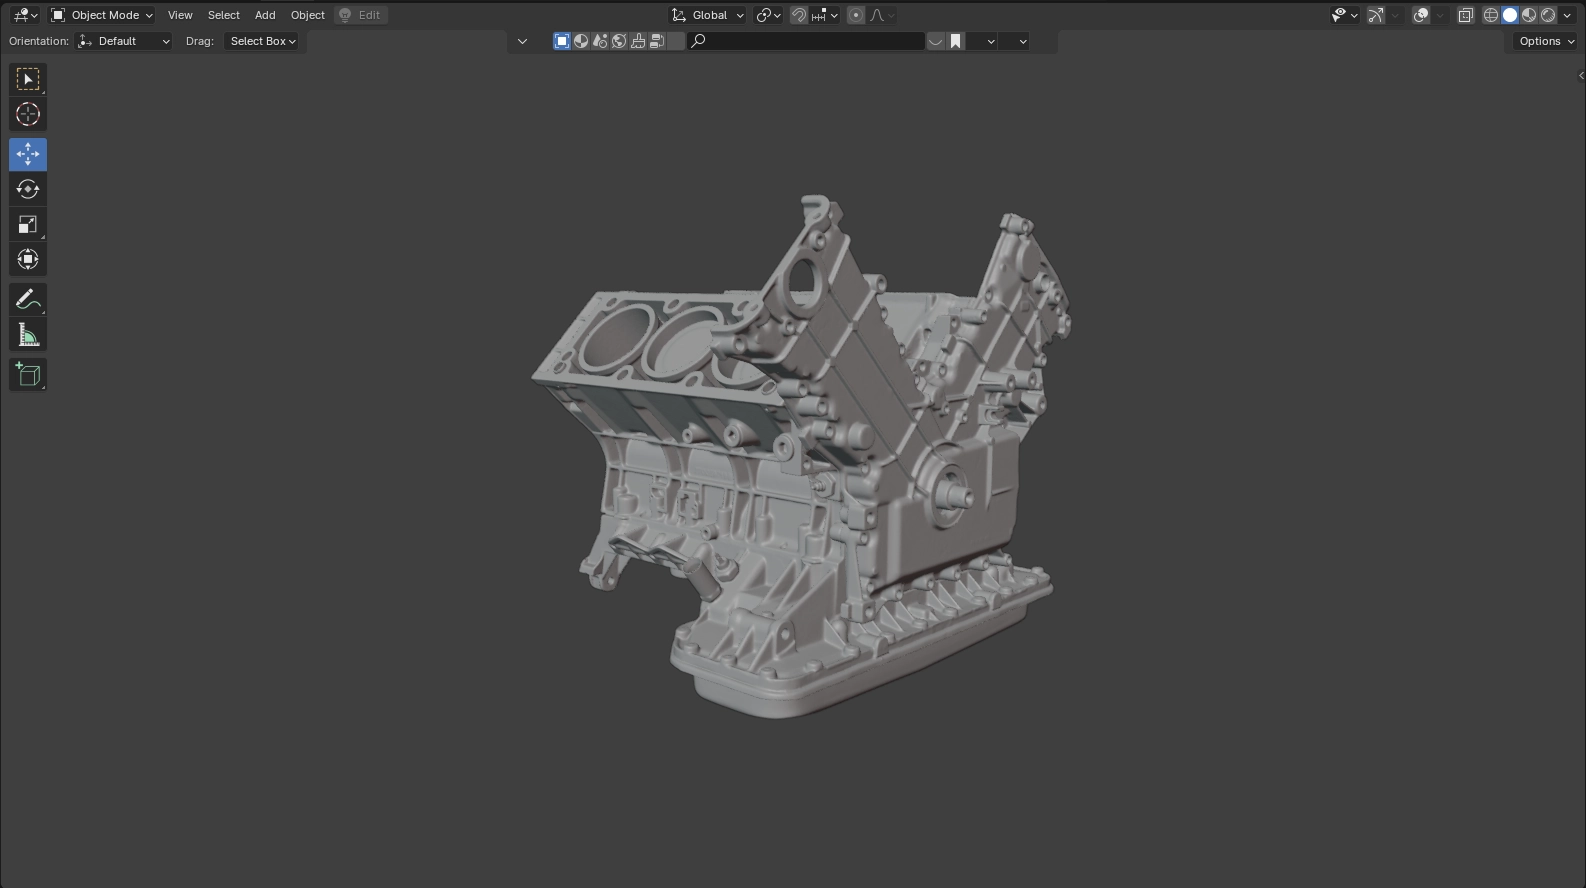Pick the Annotate pencil tool

pos(28,300)
